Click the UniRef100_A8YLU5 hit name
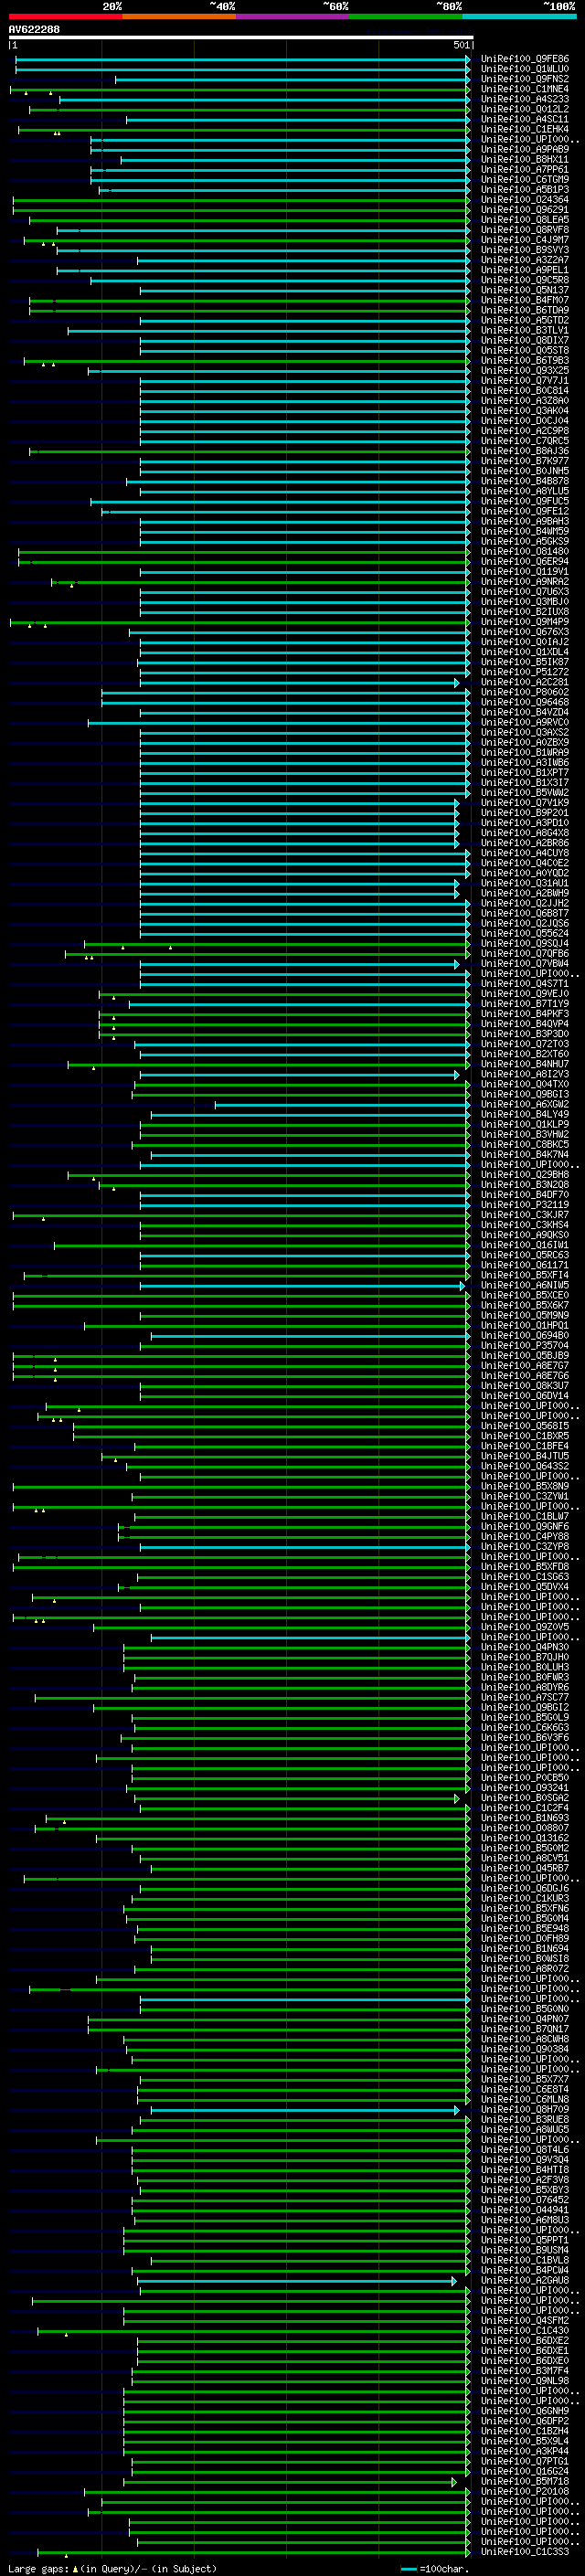Screen dimensions: 585x2576 click(x=525, y=491)
